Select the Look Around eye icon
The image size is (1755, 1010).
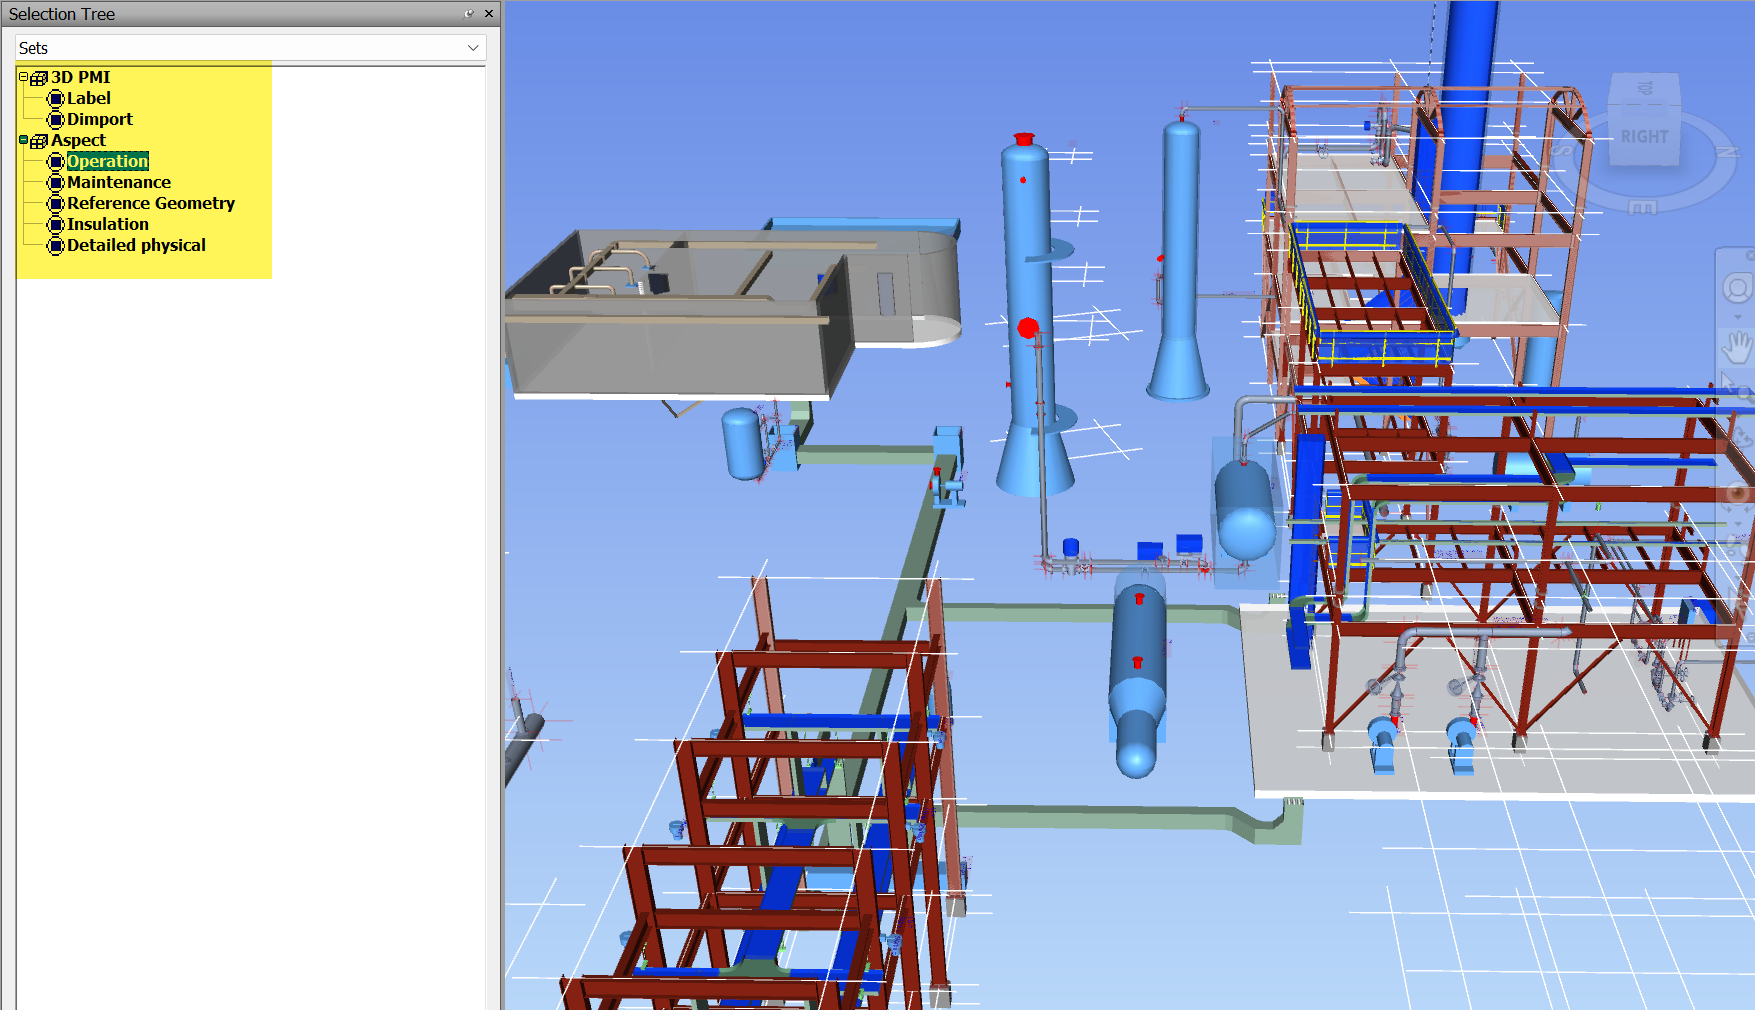tap(1738, 493)
